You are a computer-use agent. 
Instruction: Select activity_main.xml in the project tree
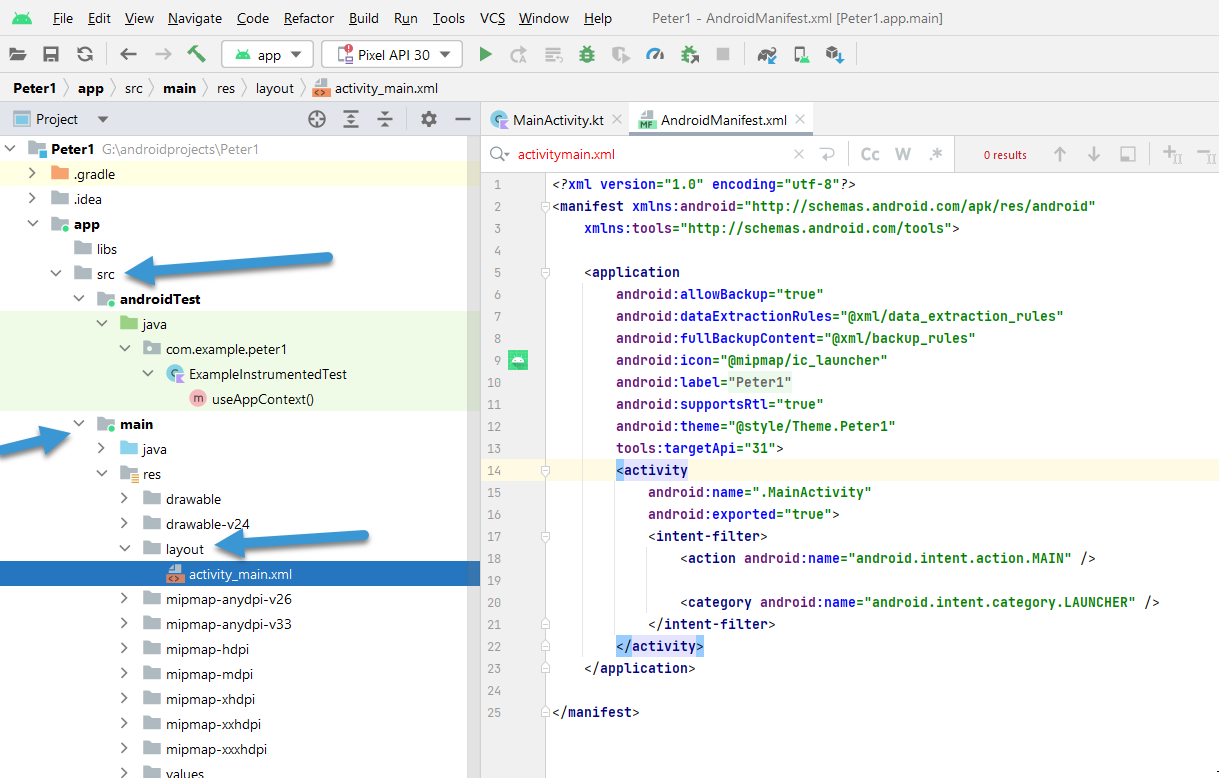pyautogui.click(x=240, y=574)
